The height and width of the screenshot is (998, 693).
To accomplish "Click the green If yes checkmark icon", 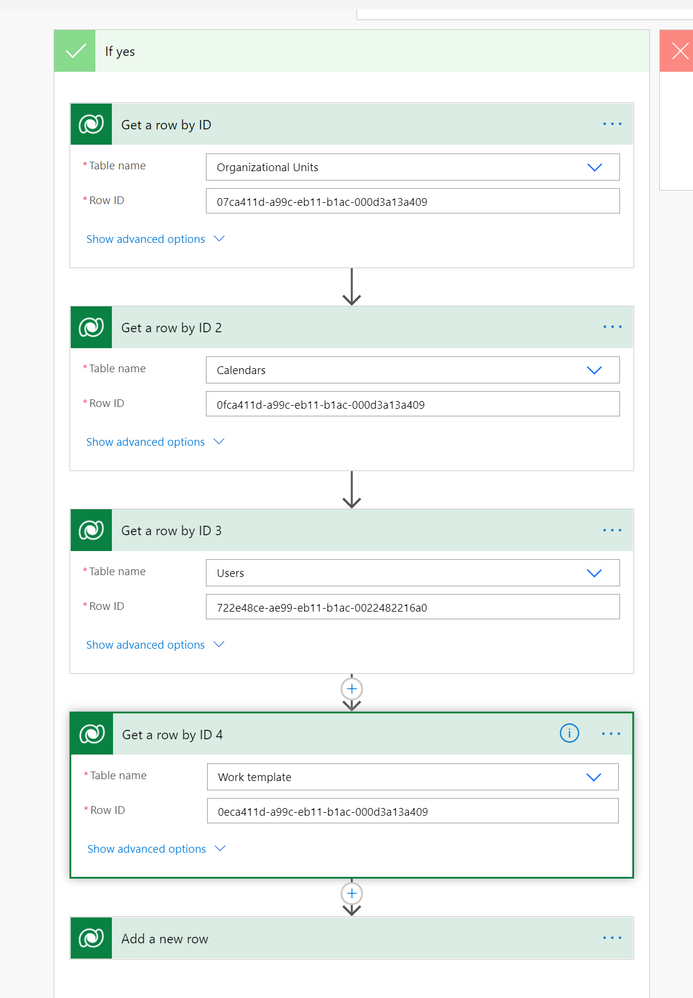I will 75,51.
